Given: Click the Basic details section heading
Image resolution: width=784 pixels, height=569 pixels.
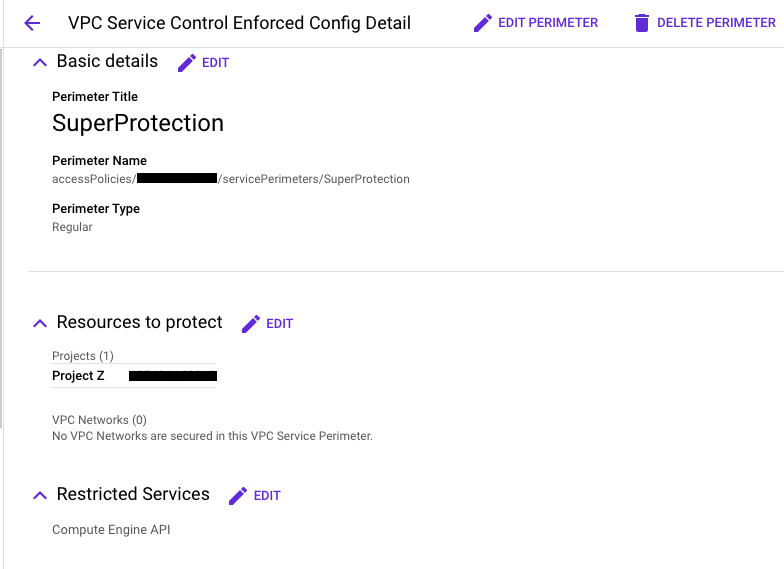Looking at the screenshot, I should click(107, 61).
